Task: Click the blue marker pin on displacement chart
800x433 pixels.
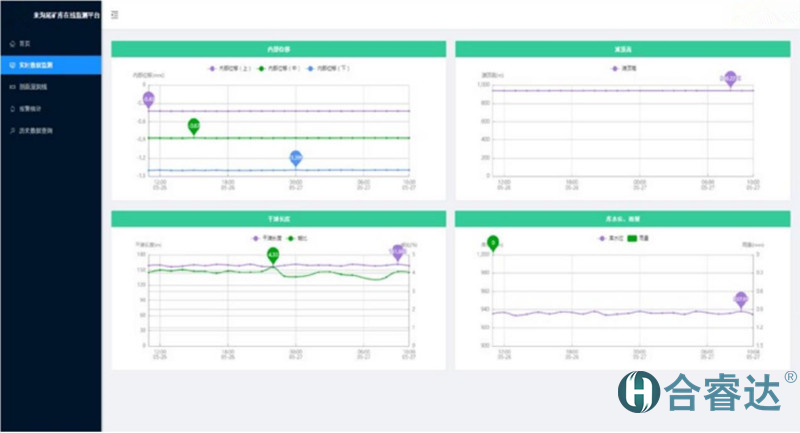Action: click(295, 158)
